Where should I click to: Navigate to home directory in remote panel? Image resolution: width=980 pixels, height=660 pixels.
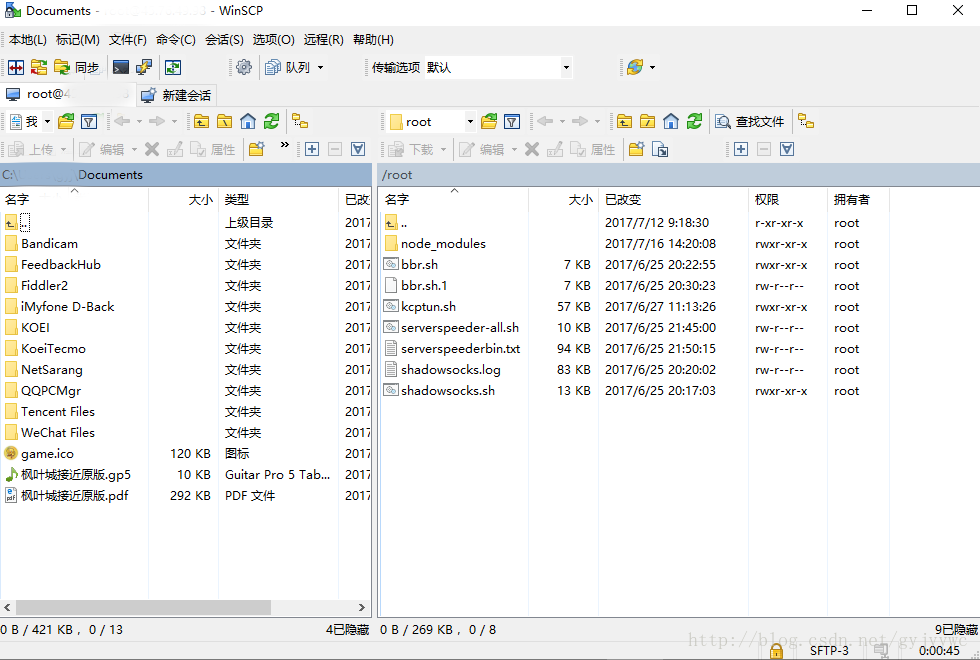pyautogui.click(x=671, y=122)
